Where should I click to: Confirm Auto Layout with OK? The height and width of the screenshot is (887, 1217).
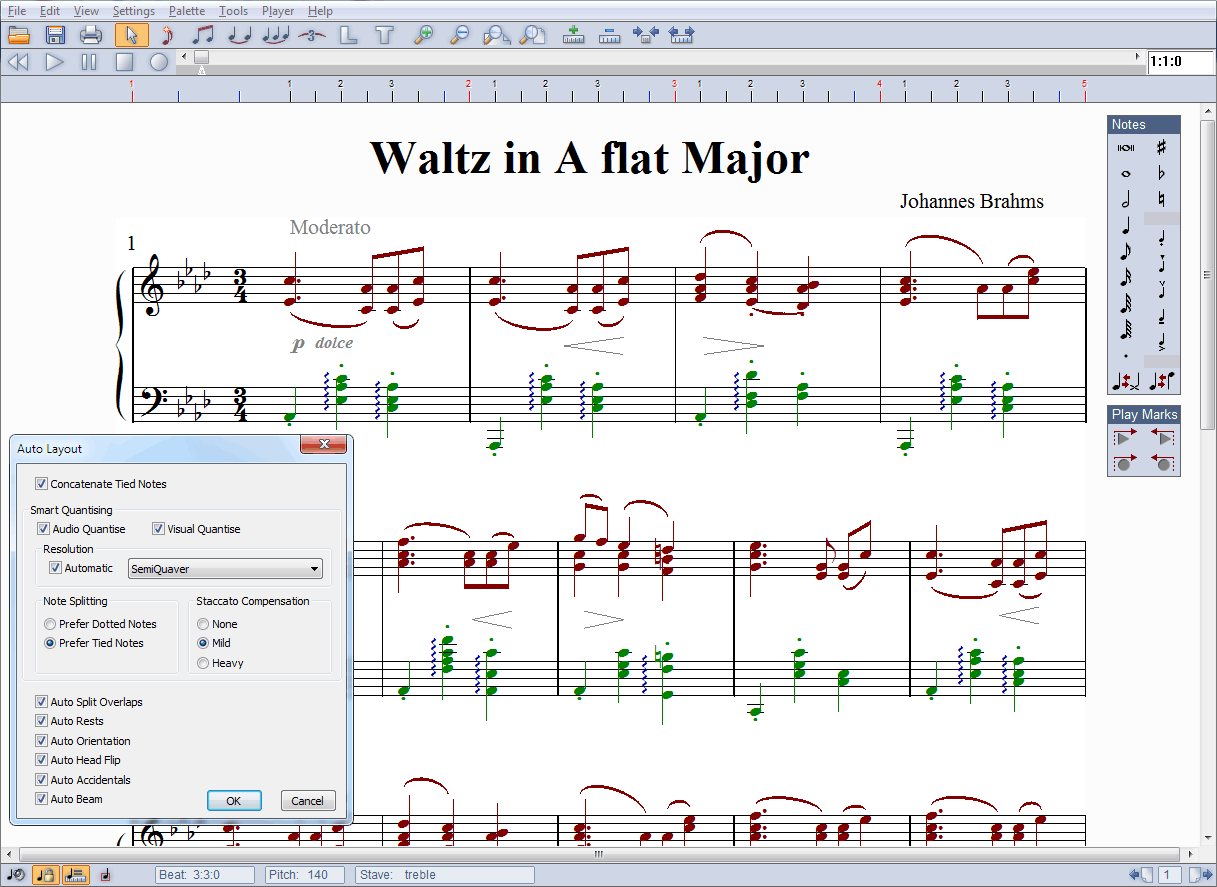[x=234, y=801]
